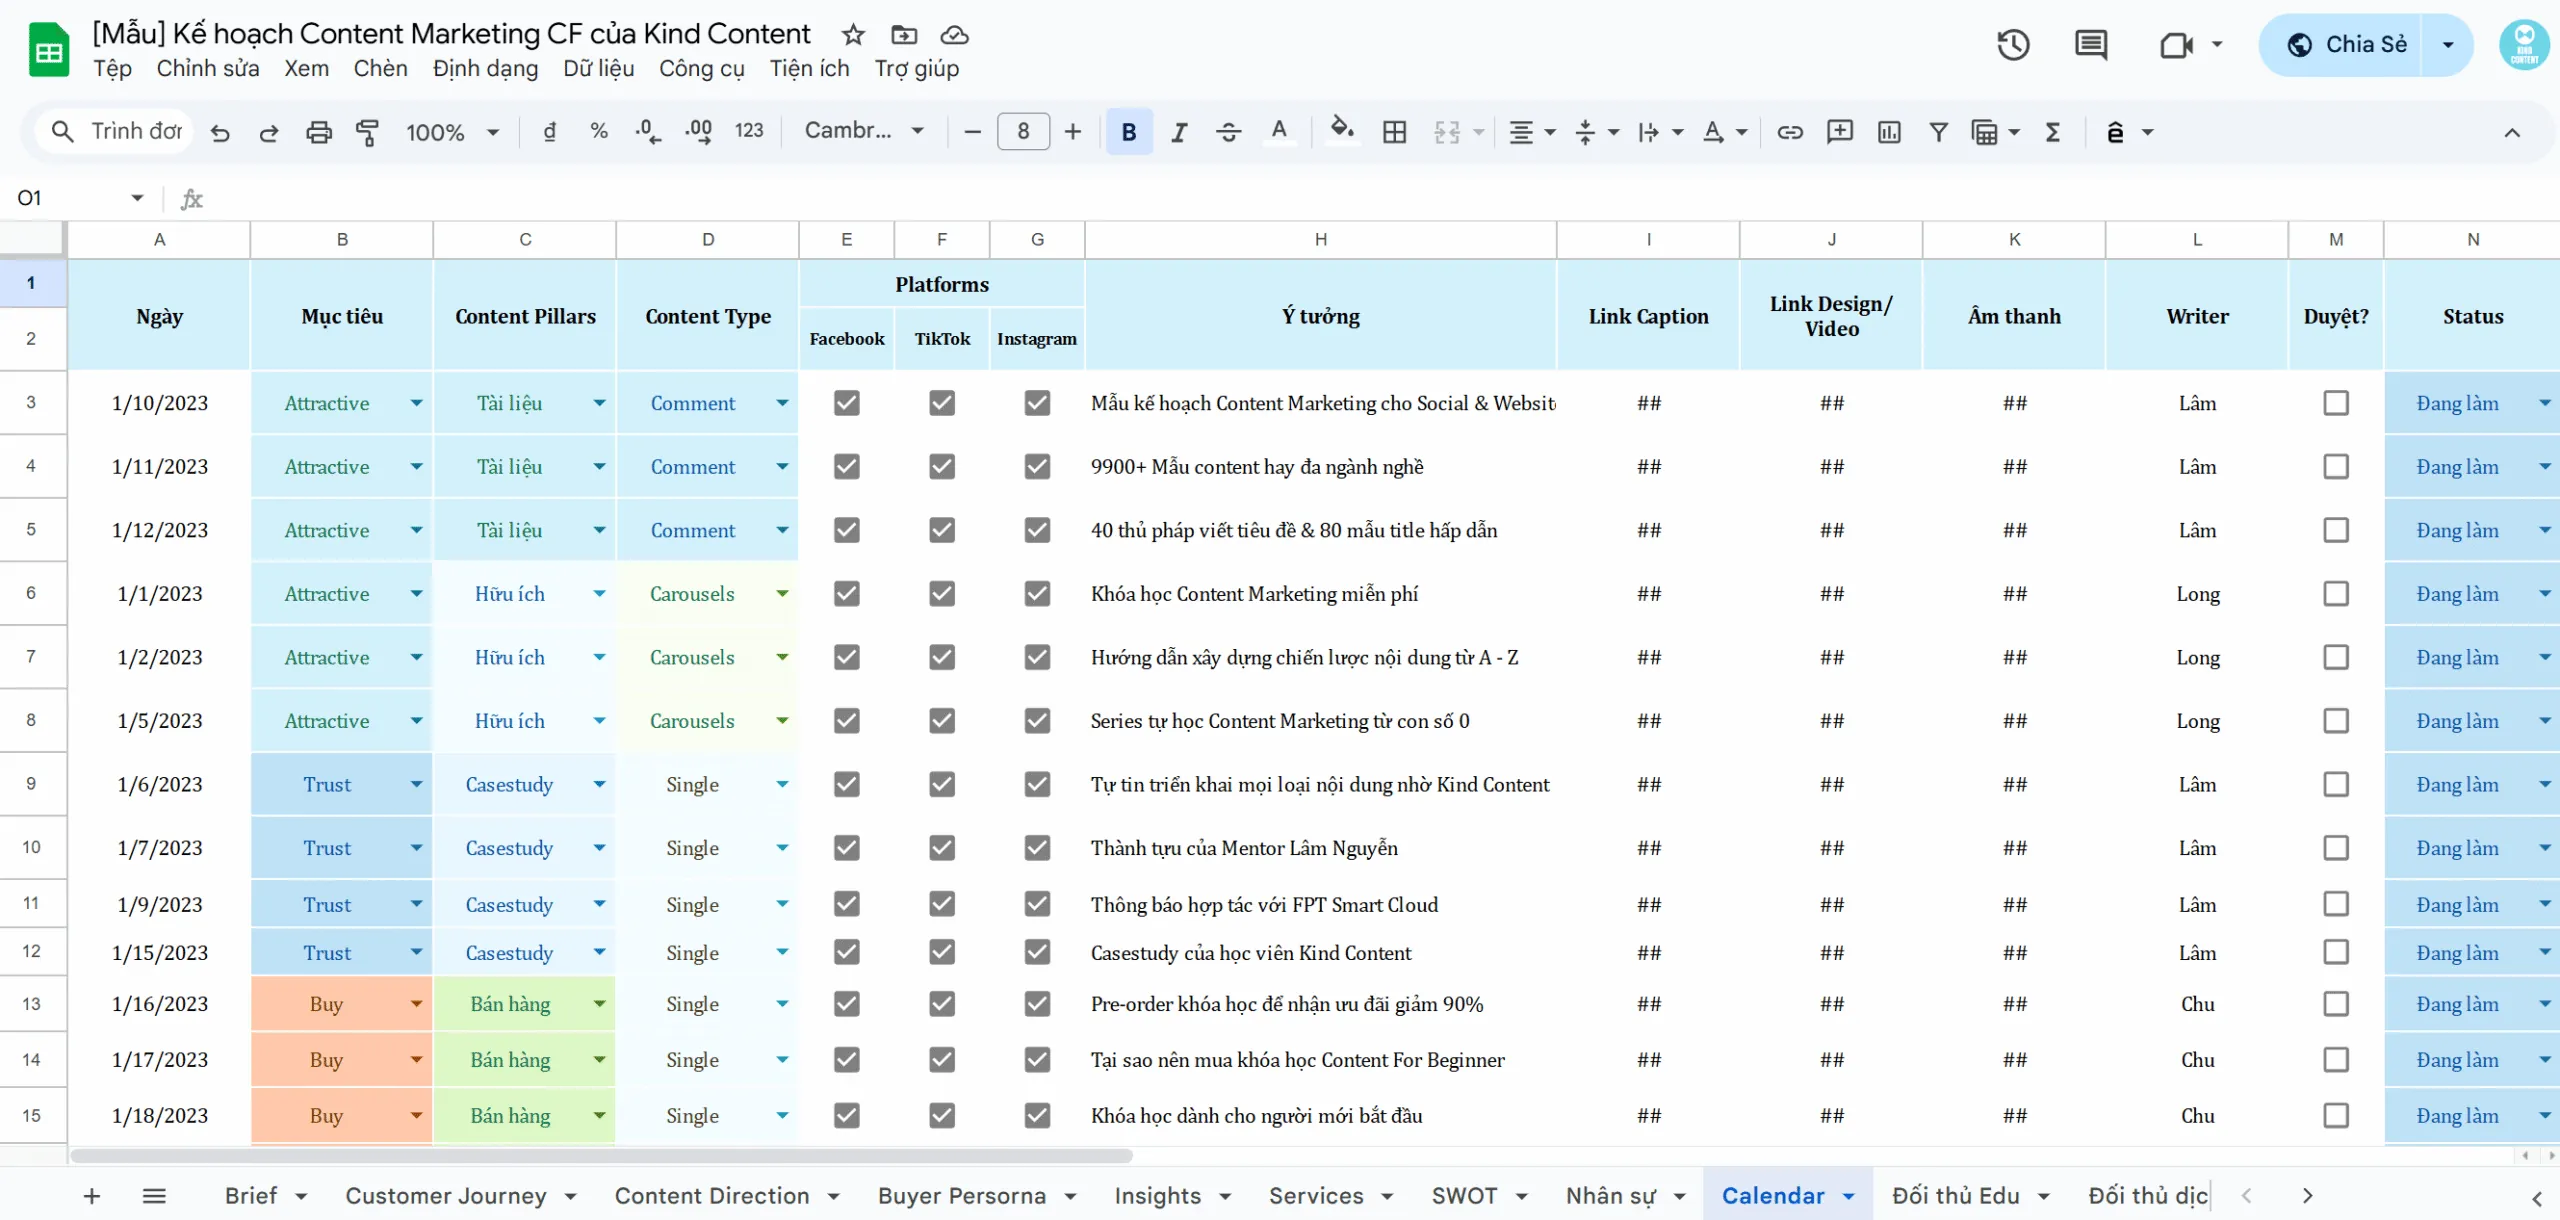Click the insert chart icon
This screenshot has width=2560, height=1220.
coord(1889,132)
